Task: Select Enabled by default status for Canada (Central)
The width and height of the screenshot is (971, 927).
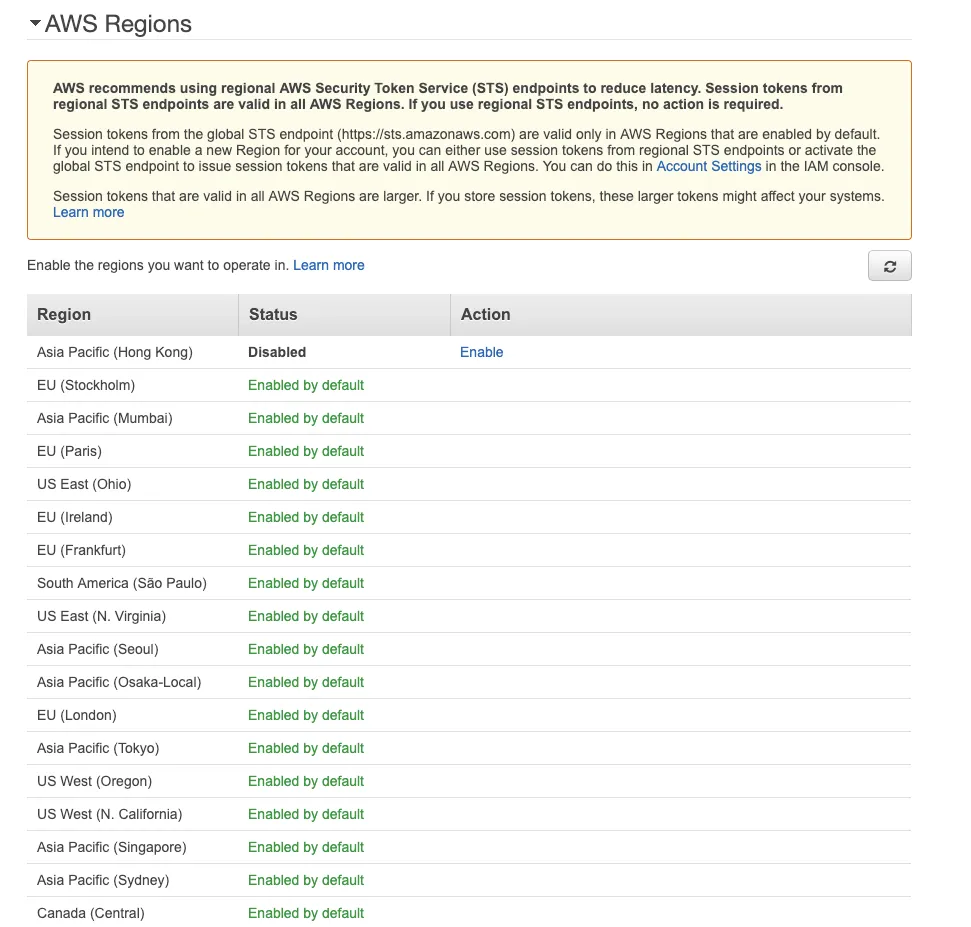Action: coord(306,913)
